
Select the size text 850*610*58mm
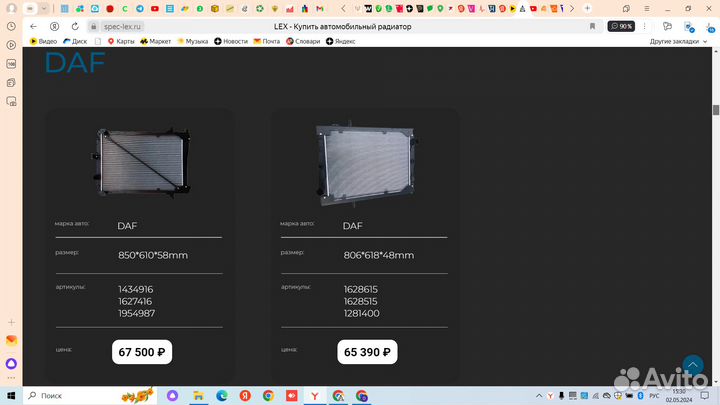(x=153, y=255)
